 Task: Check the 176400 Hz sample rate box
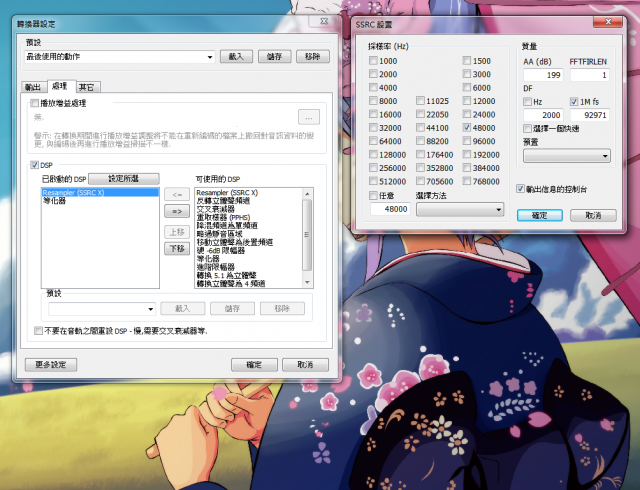[x=420, y=155]
